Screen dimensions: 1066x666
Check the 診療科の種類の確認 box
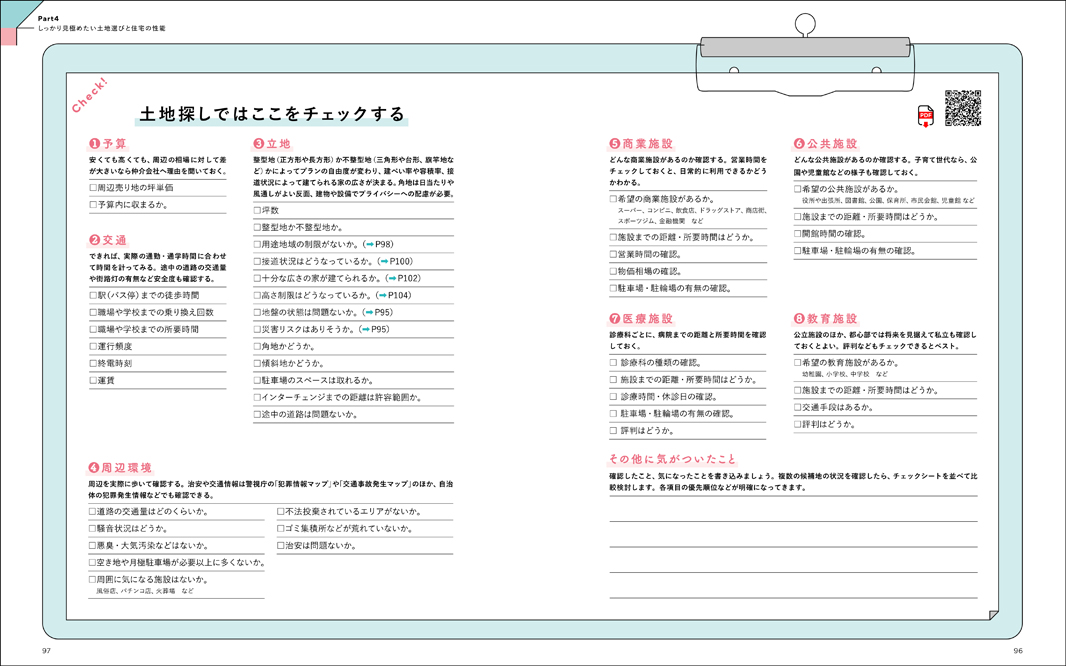pos(613,363)
